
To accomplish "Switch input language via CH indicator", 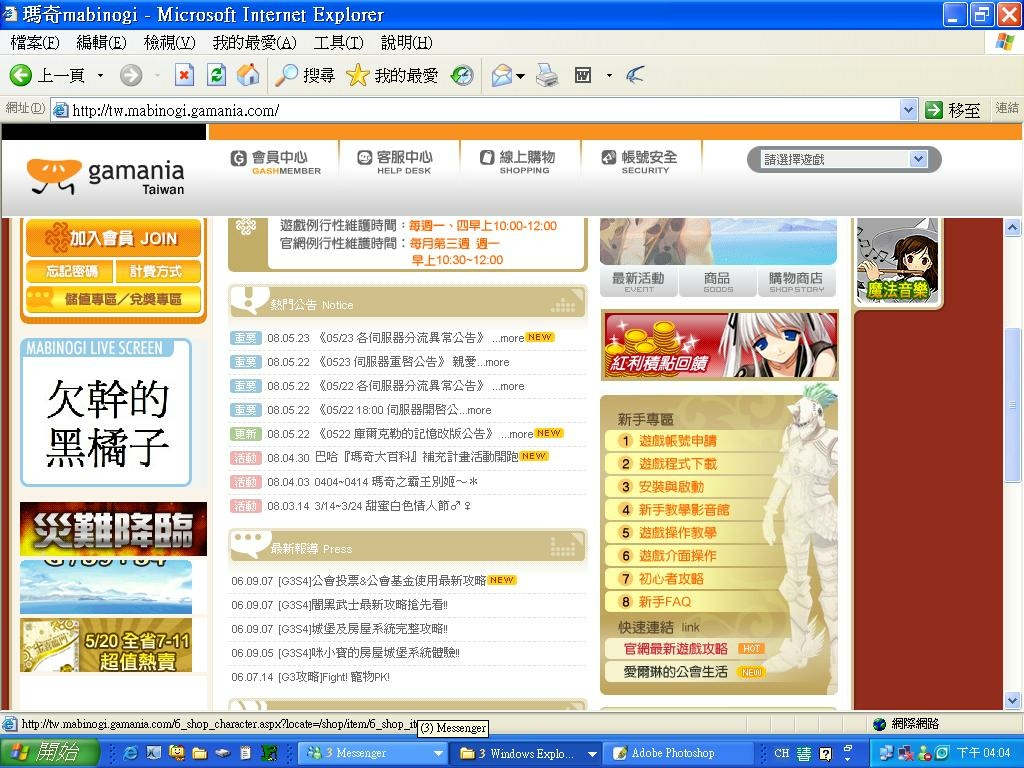I will 782,753.
